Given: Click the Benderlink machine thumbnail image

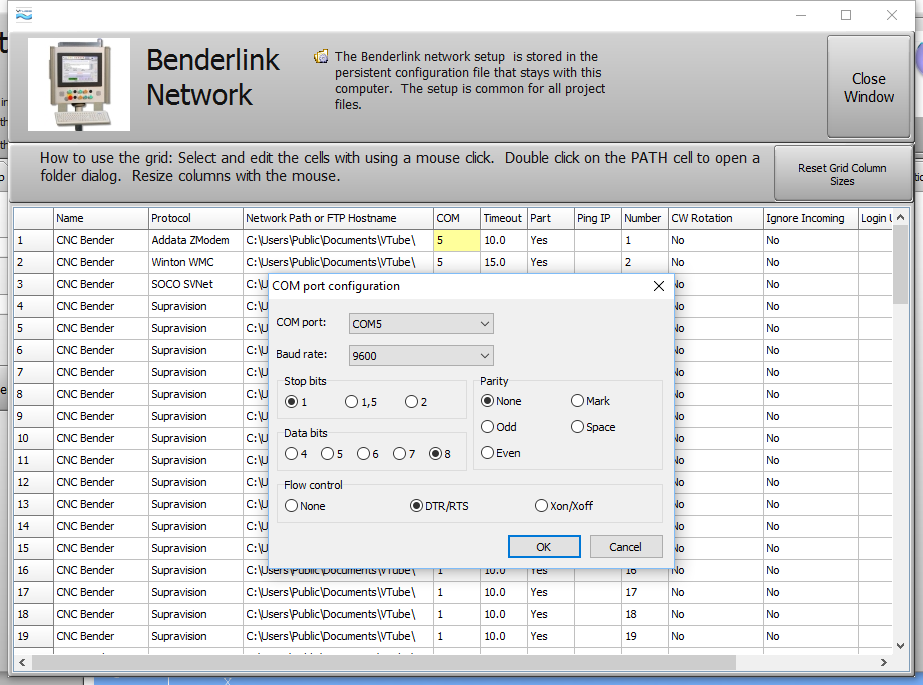Looking at the screenshot, I should pyautogui.click(x=78, y=85).
